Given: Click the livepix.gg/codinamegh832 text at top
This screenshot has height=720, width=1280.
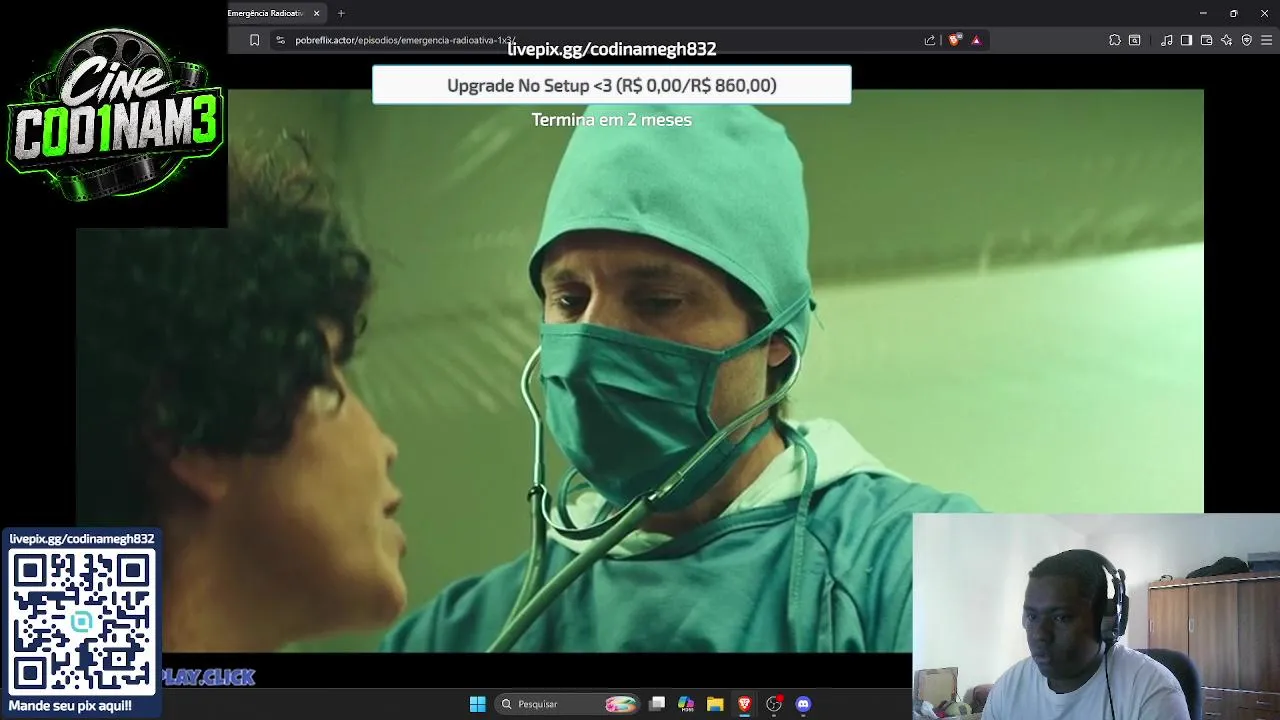Looking at the screenshot, I should (612, 49).
